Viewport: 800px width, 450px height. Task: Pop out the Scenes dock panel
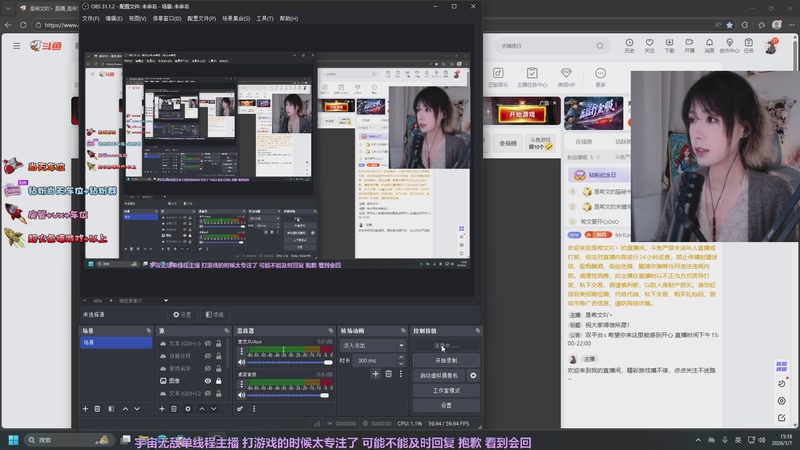148,331
